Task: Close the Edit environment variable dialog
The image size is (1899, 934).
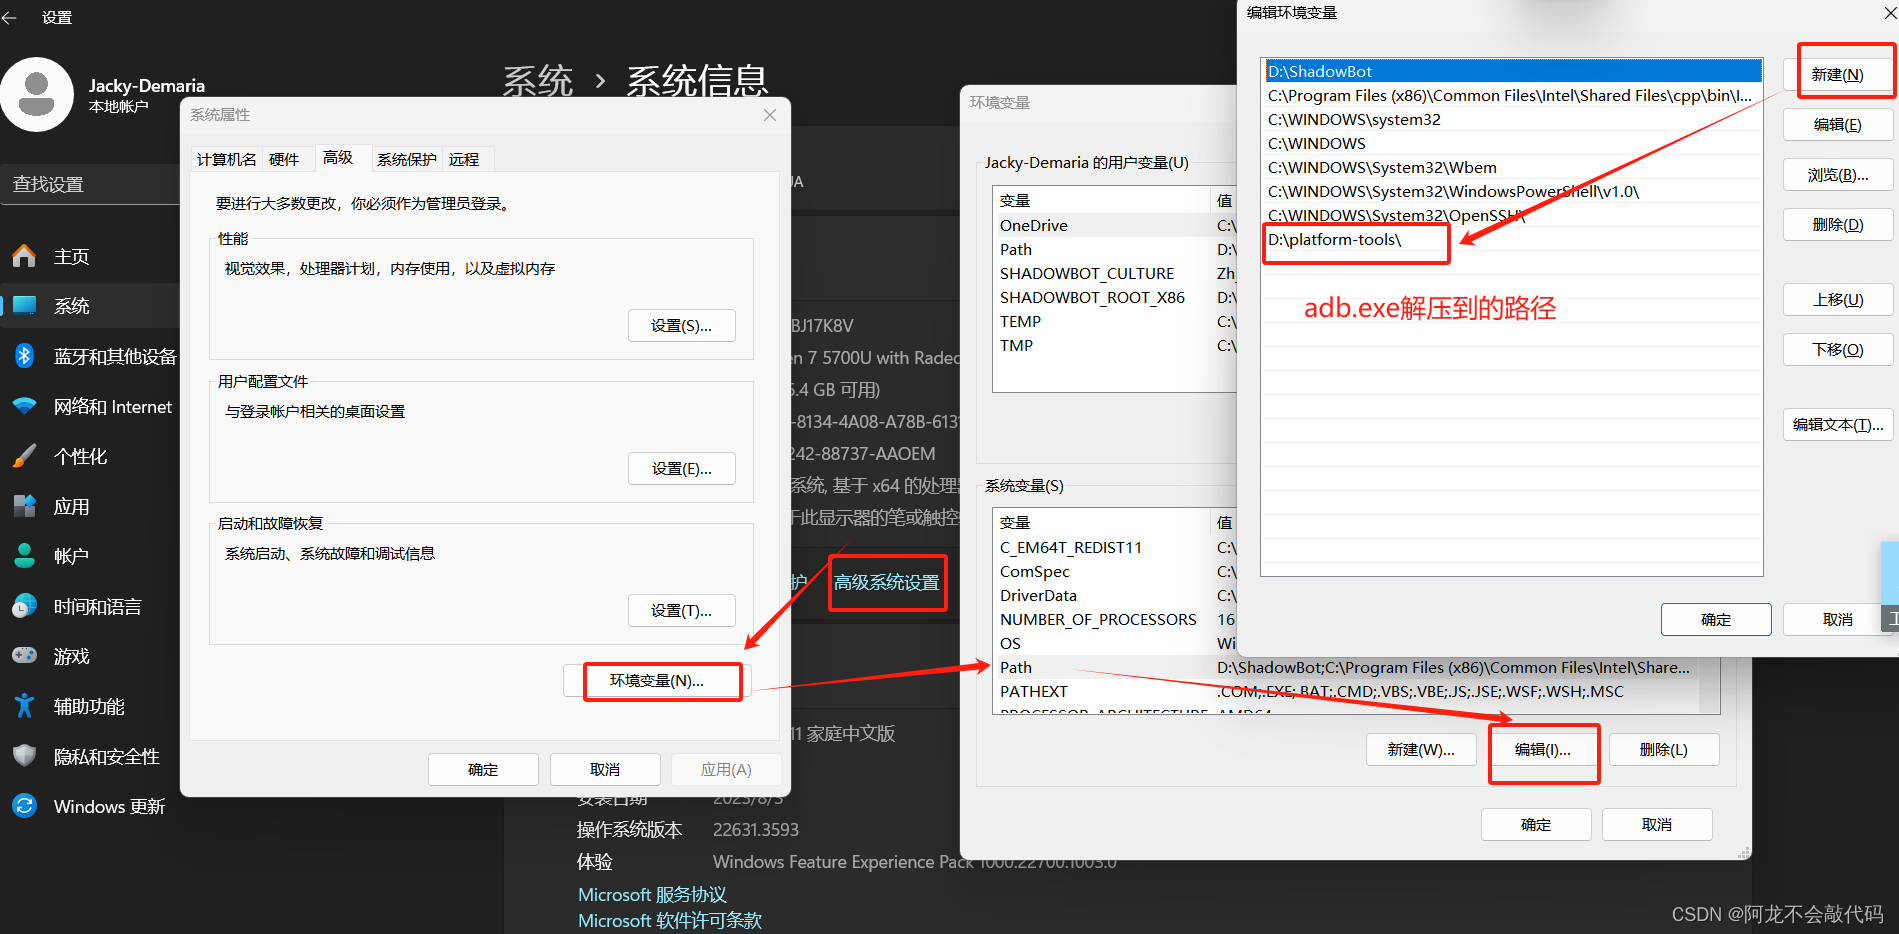Action: [x=1889, y=13]
